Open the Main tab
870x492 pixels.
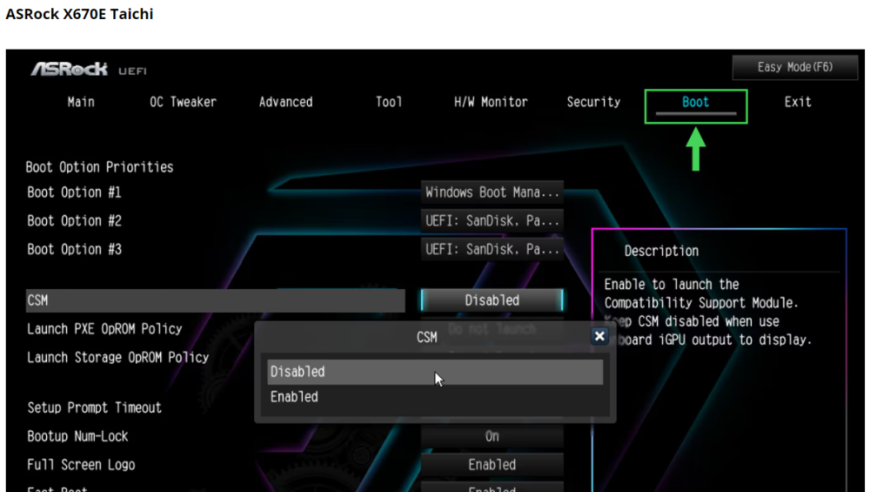point(81,102)
